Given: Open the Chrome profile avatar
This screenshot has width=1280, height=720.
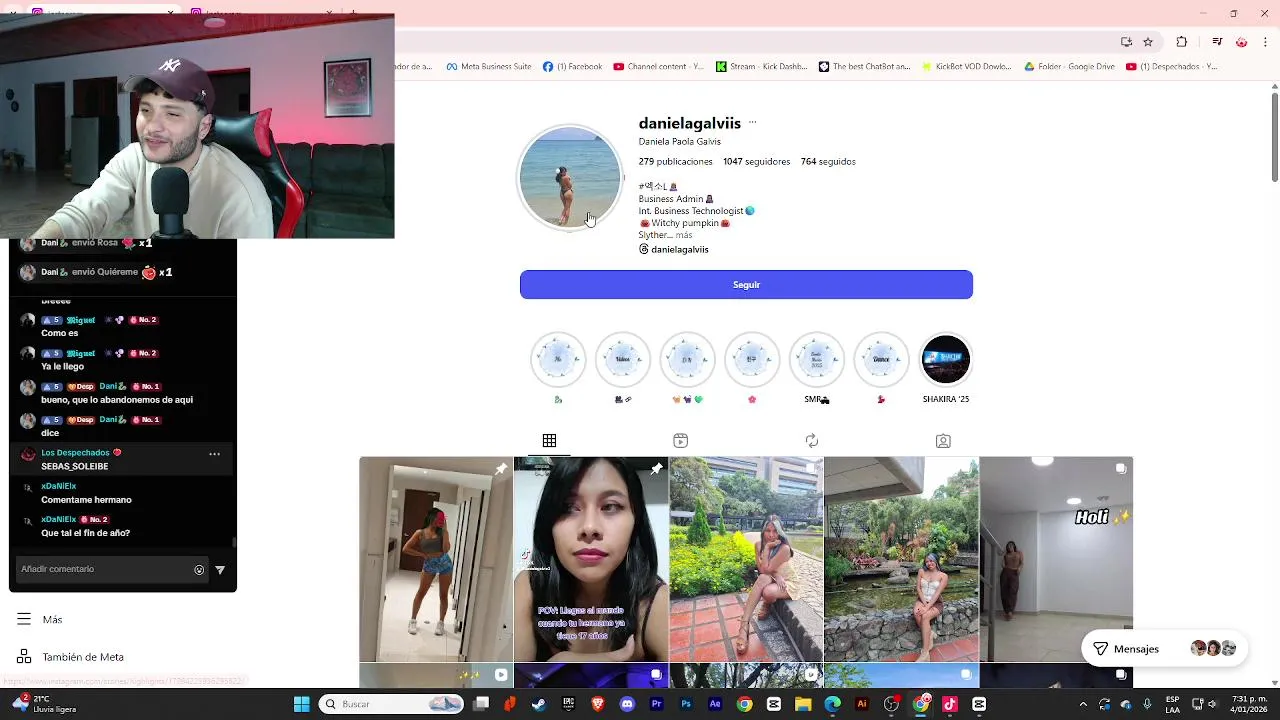Looking at the screenshot, I should click(x=1242, y=42).
